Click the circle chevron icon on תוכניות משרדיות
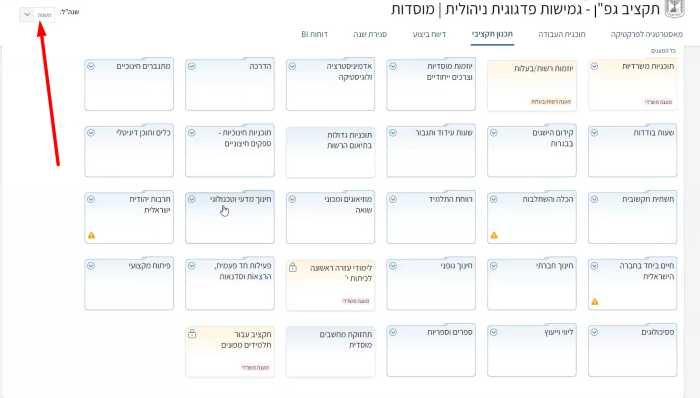Screen dimensions: 700x398 (x=594, y=66)
